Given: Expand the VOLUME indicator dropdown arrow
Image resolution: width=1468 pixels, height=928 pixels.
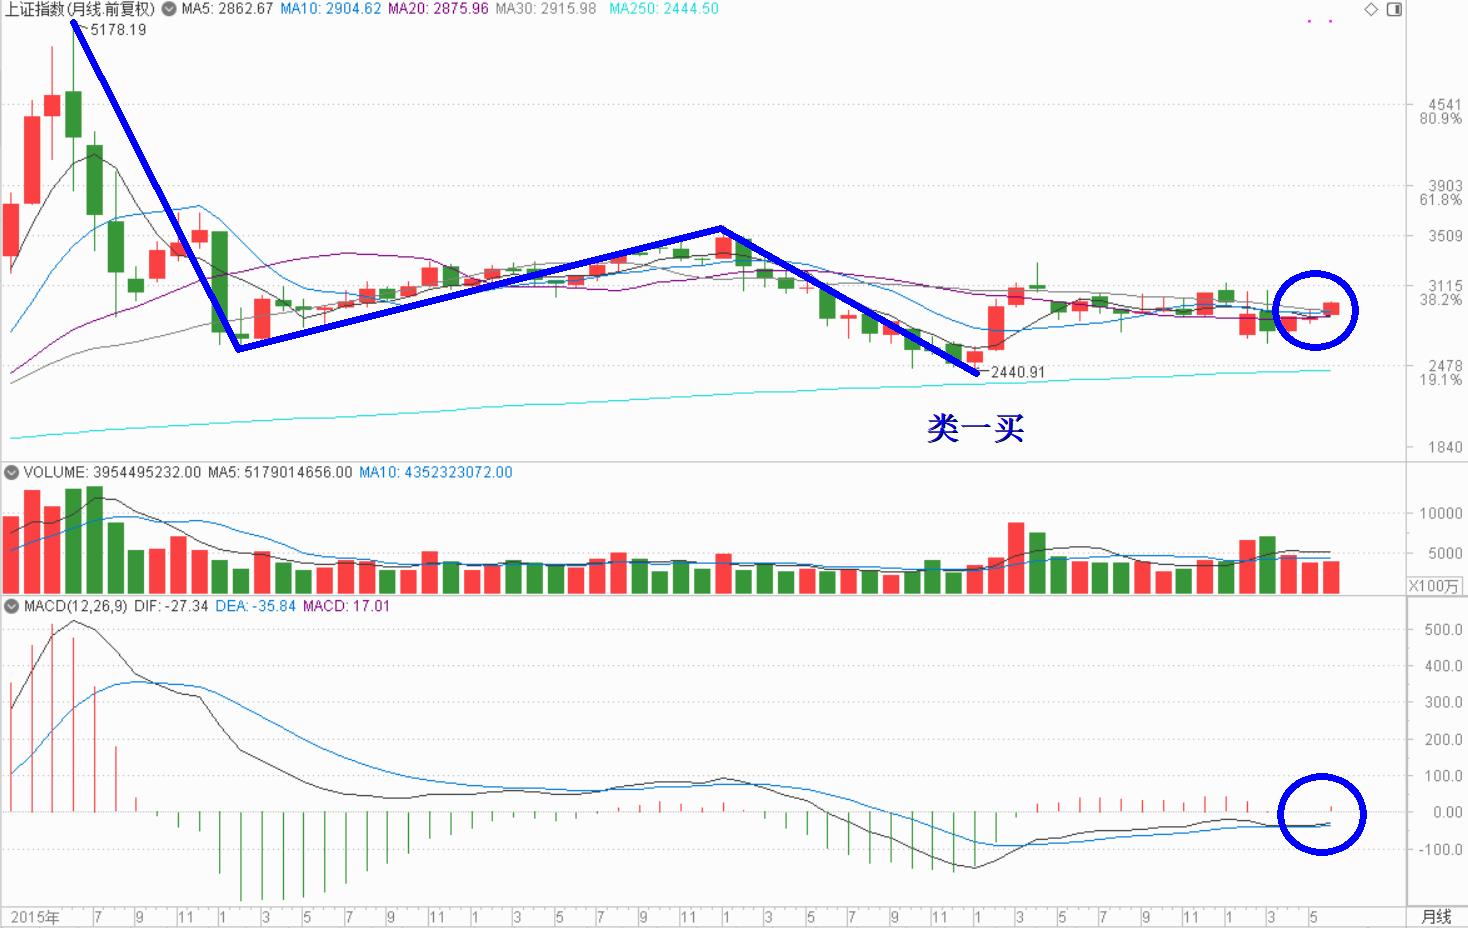Looking at the screenshot, I should coord(11,472).
